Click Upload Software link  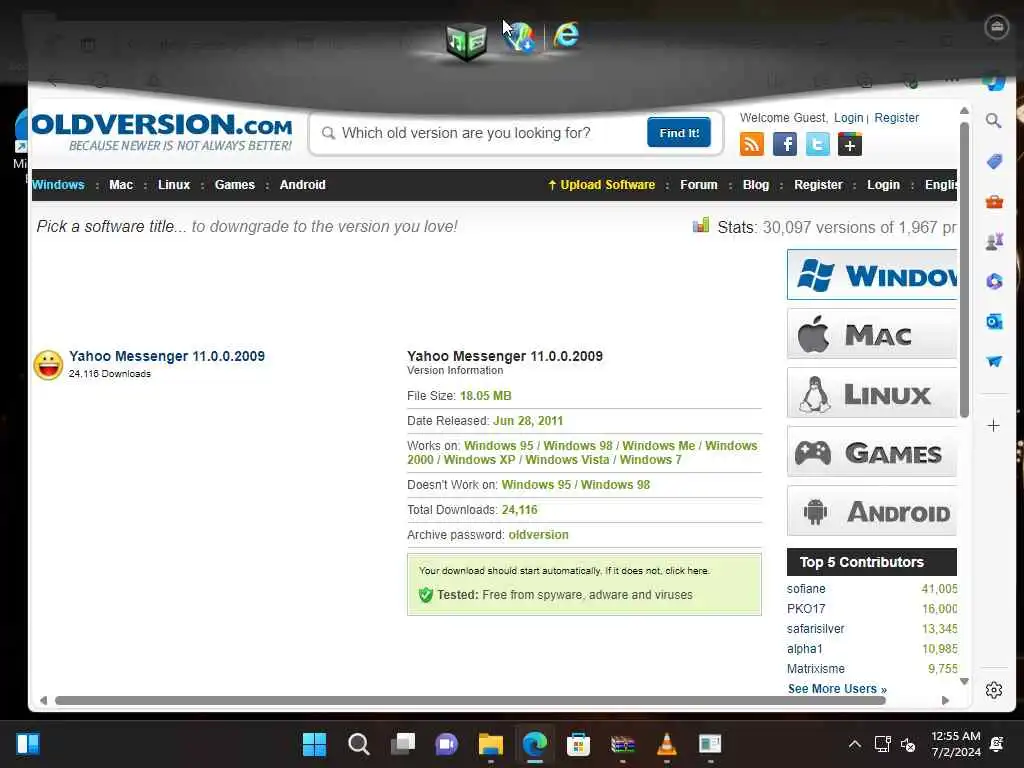click(x=601, y=185)
